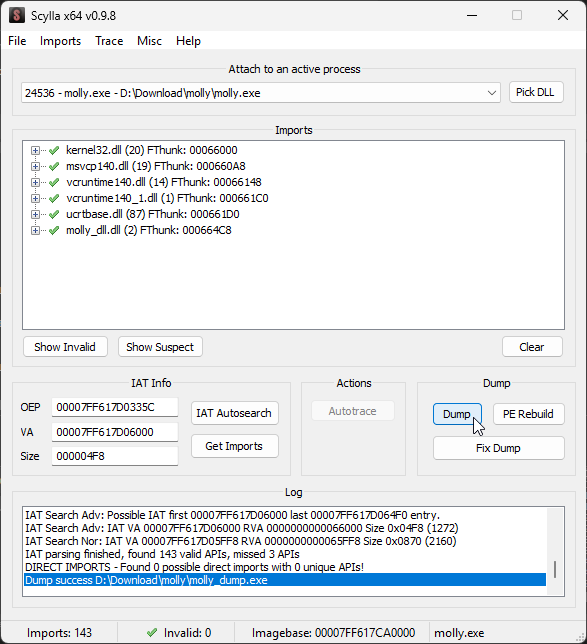Click the Log panel vertical scrollbar
The width and height of the screenshot is (587, 644).
555,552
